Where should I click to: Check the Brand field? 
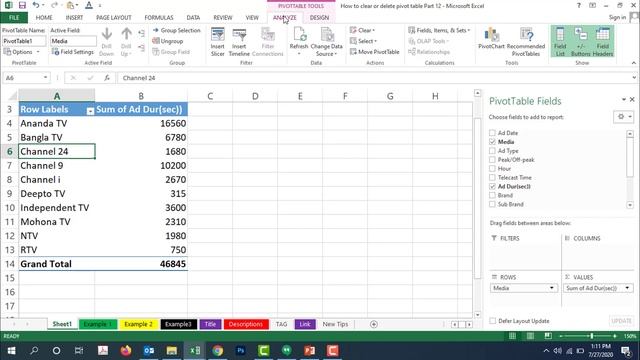(492, 195)
